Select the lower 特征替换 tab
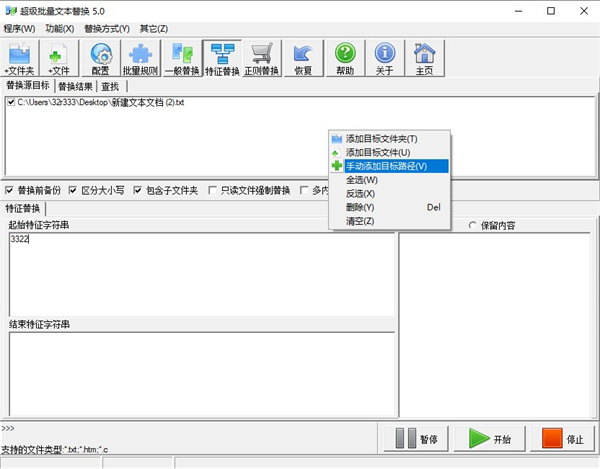Viewport: 600px width, 469px height. click(23, 208)
